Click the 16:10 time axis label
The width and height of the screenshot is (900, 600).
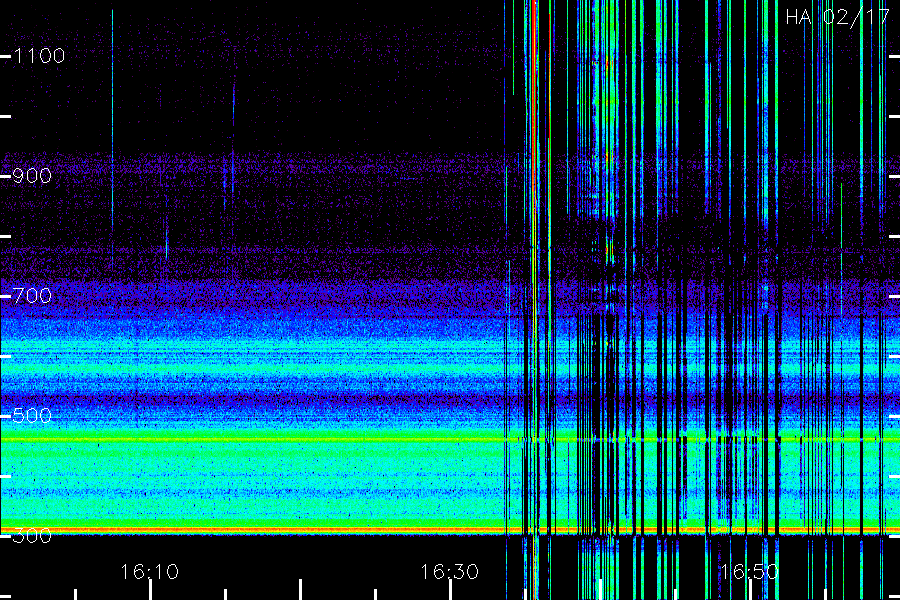point(149,572)
